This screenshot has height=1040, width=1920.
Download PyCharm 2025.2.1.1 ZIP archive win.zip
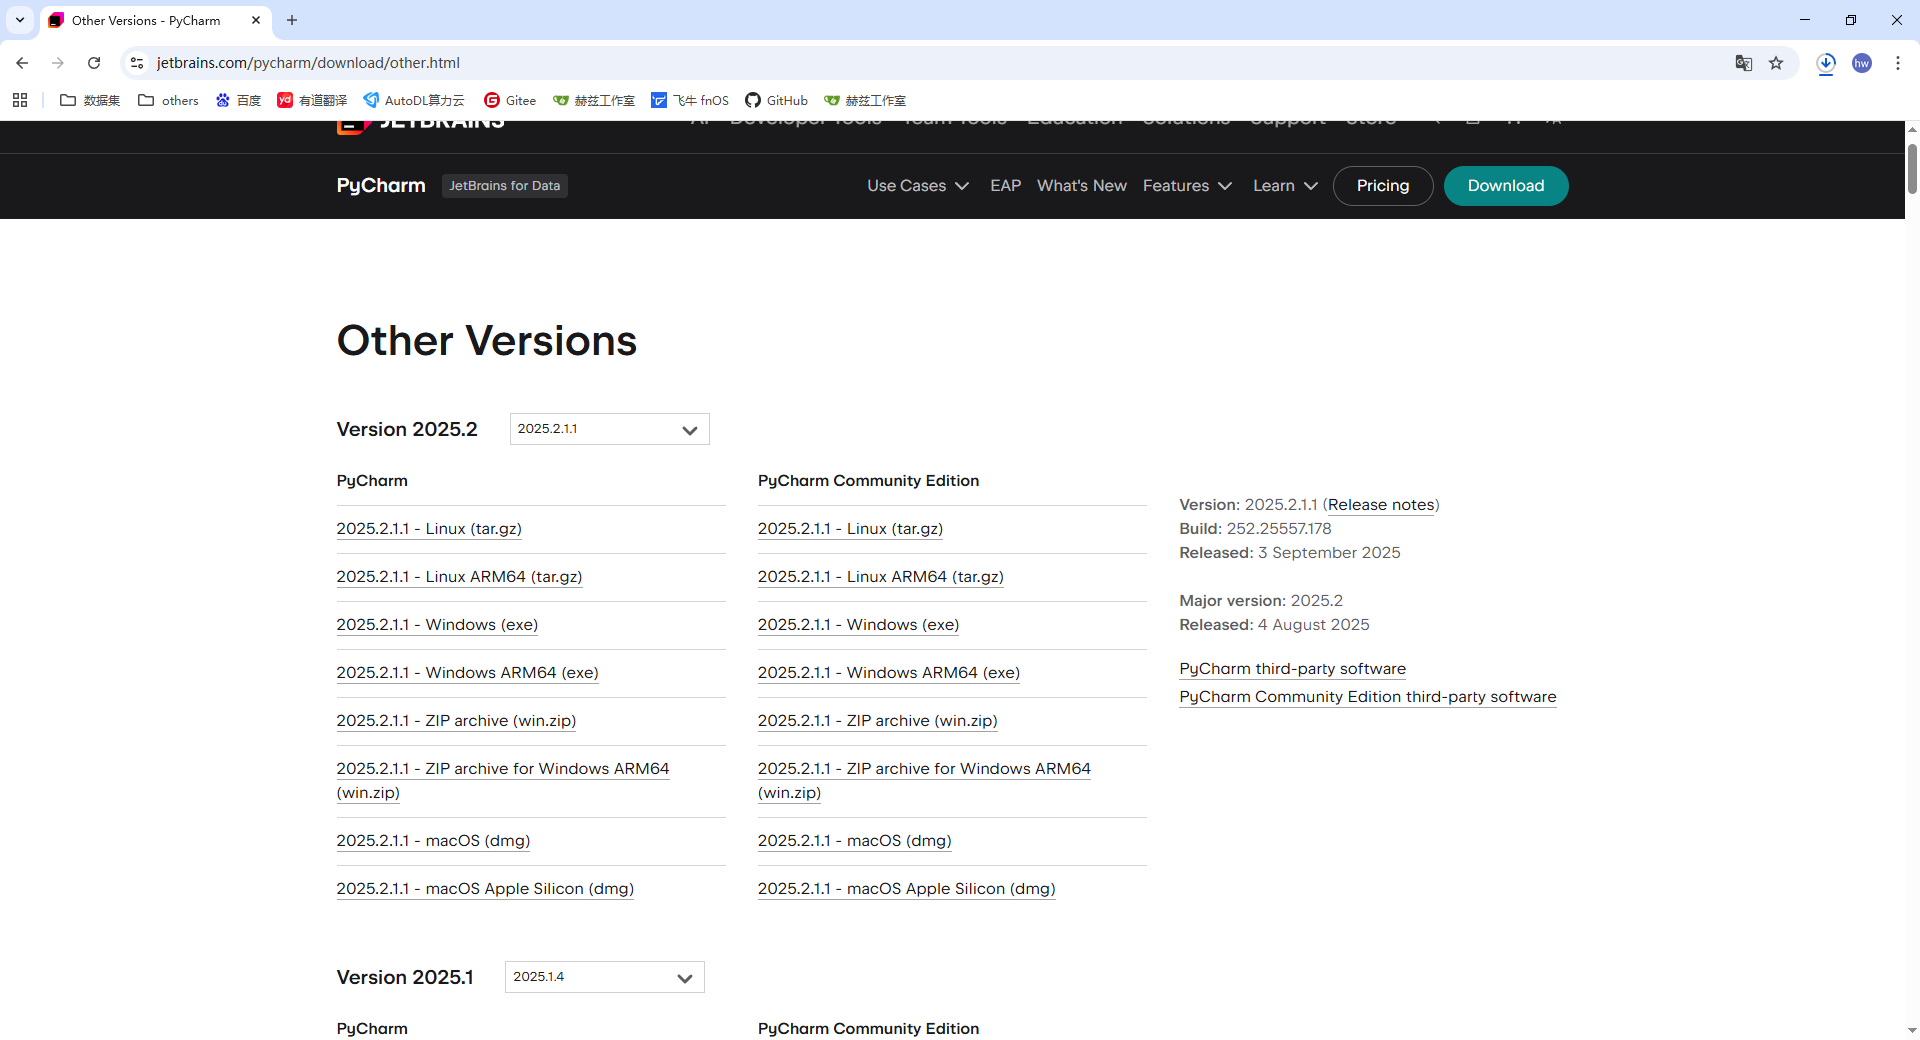456,721
